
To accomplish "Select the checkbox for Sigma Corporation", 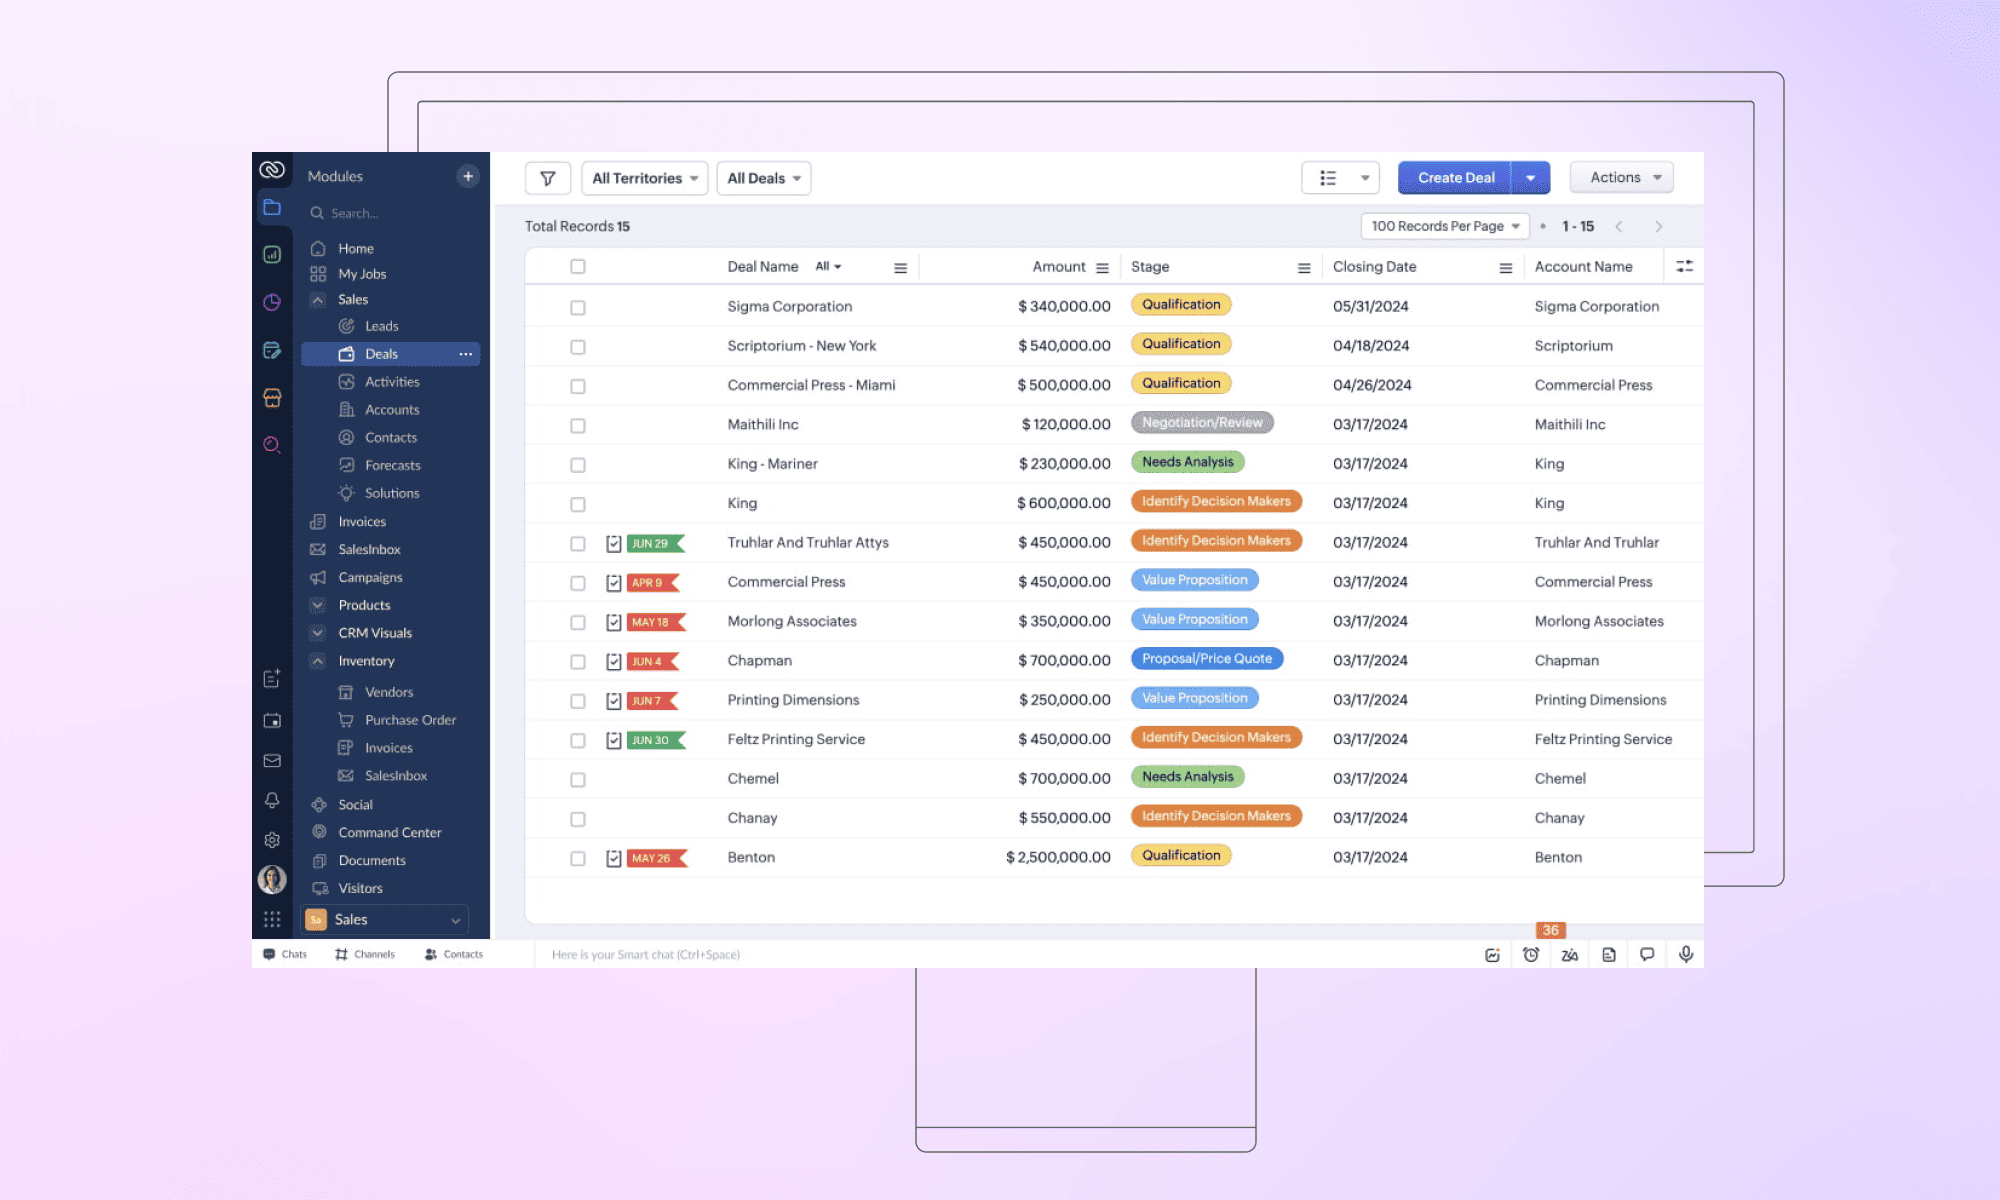I will pos(578,307).
